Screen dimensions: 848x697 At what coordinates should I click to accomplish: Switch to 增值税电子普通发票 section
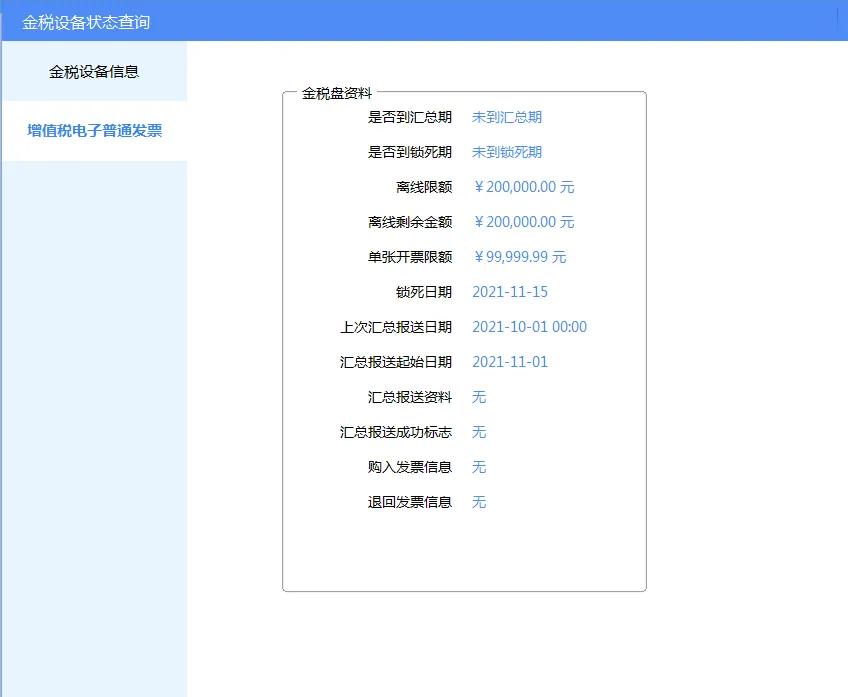point(94,131)
